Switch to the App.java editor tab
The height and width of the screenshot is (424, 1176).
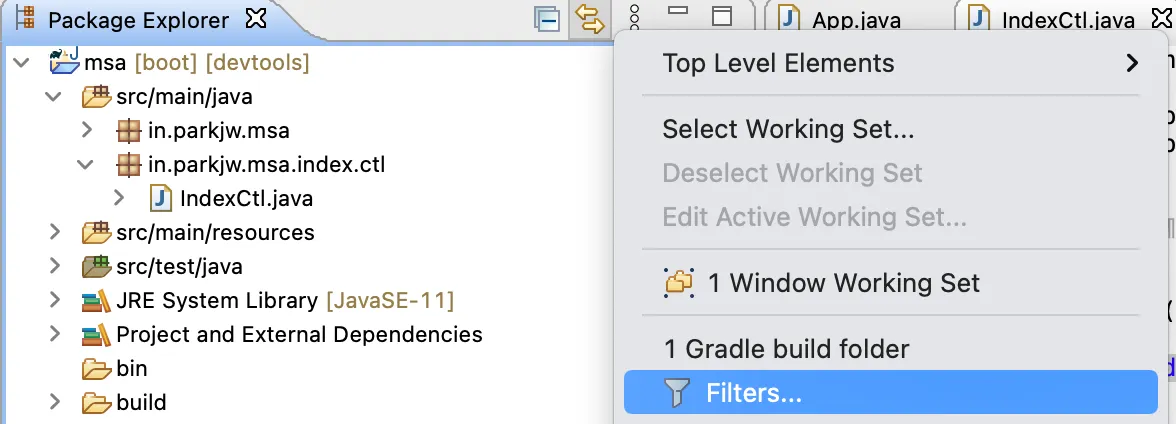(x=856, y=20)
